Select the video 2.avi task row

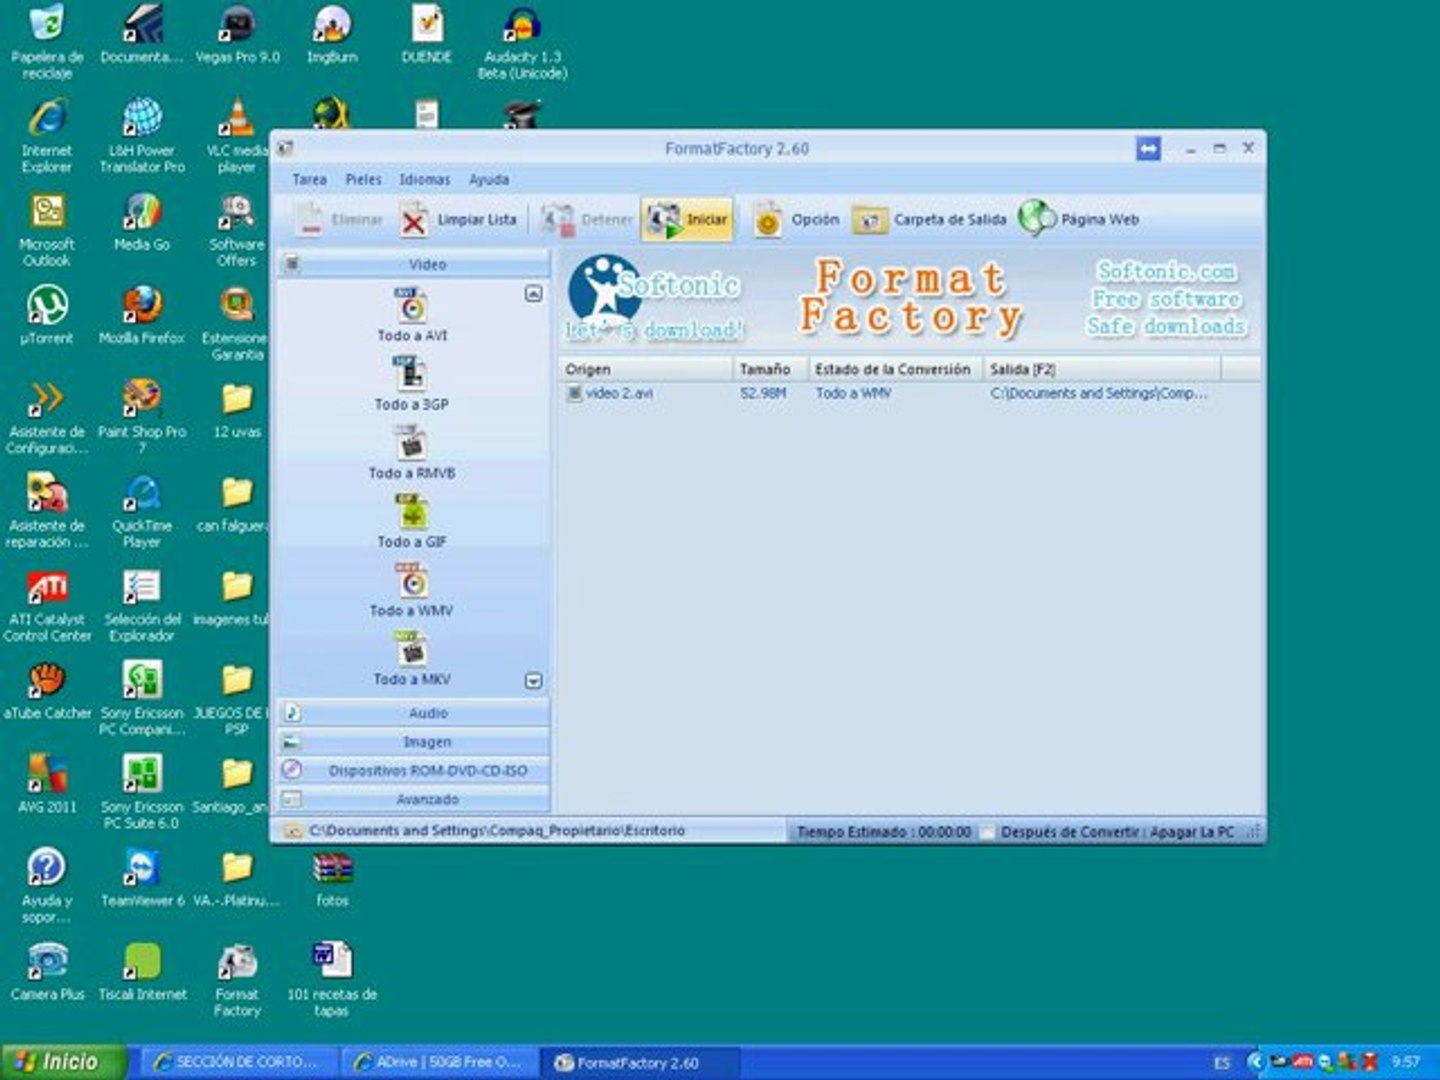point(910,394)
